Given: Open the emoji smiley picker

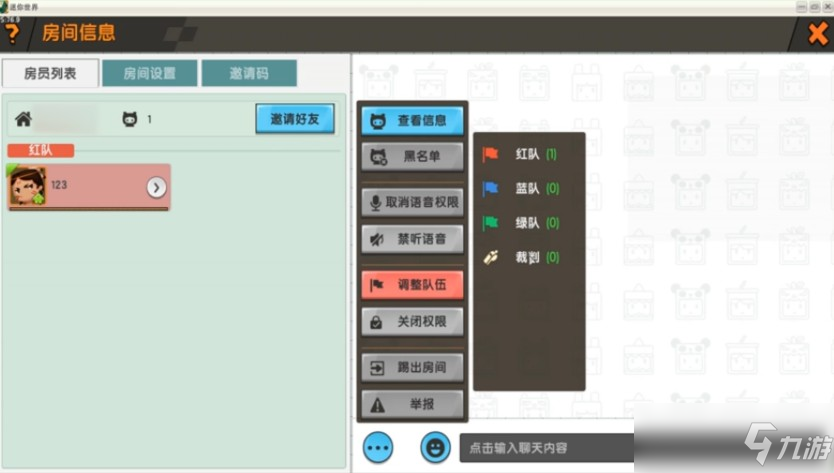Looking at the screenshot, I should (x=435, y=447).
